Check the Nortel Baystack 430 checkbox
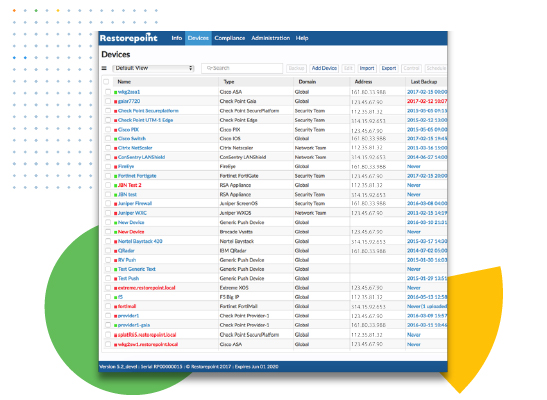This screenshot has height=400, width=547. click(108, 241)
